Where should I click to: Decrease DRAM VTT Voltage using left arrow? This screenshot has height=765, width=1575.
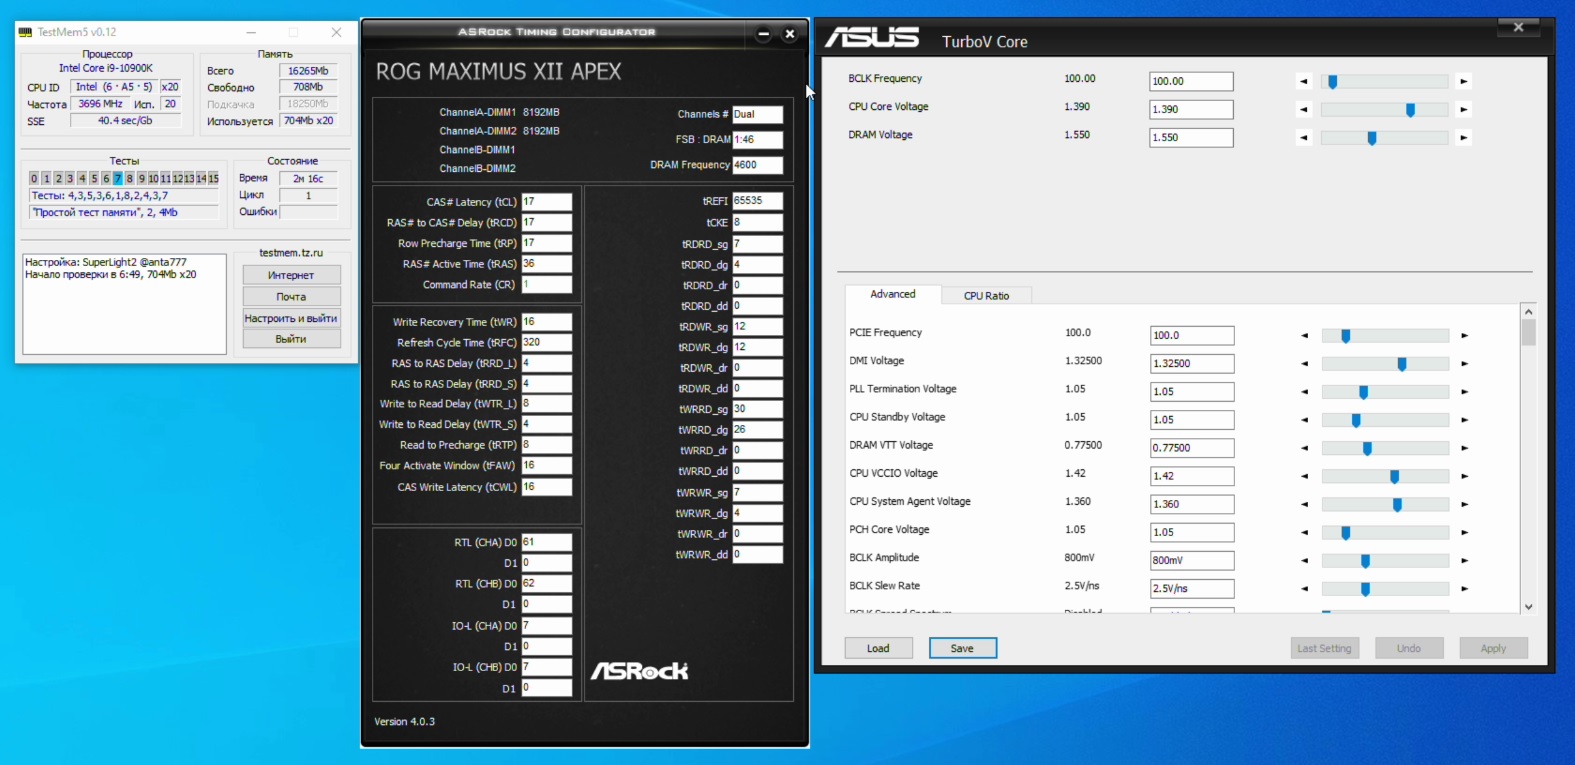[x=1304, y=448]
